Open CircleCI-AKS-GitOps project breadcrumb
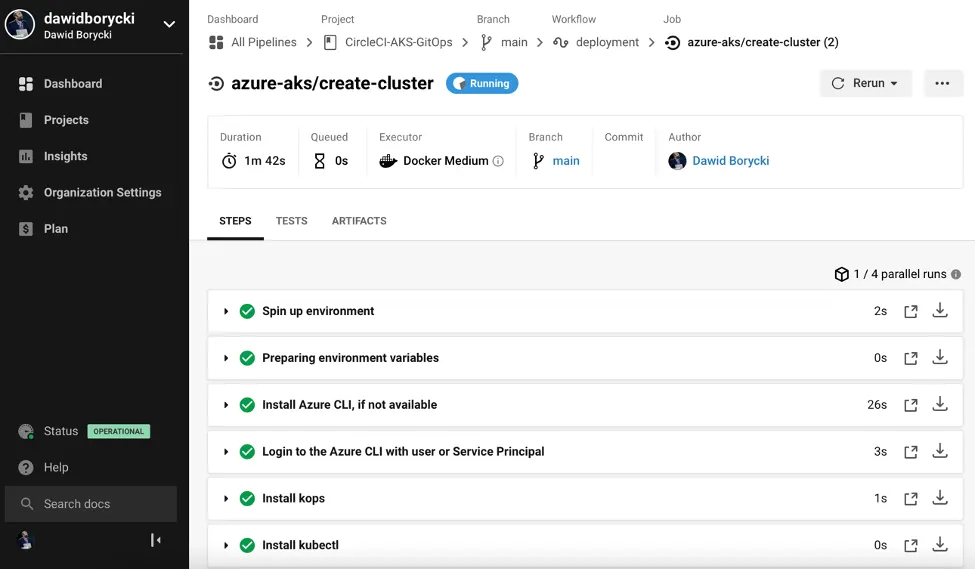This screenshot has width=977, height=570. (398, 42)
